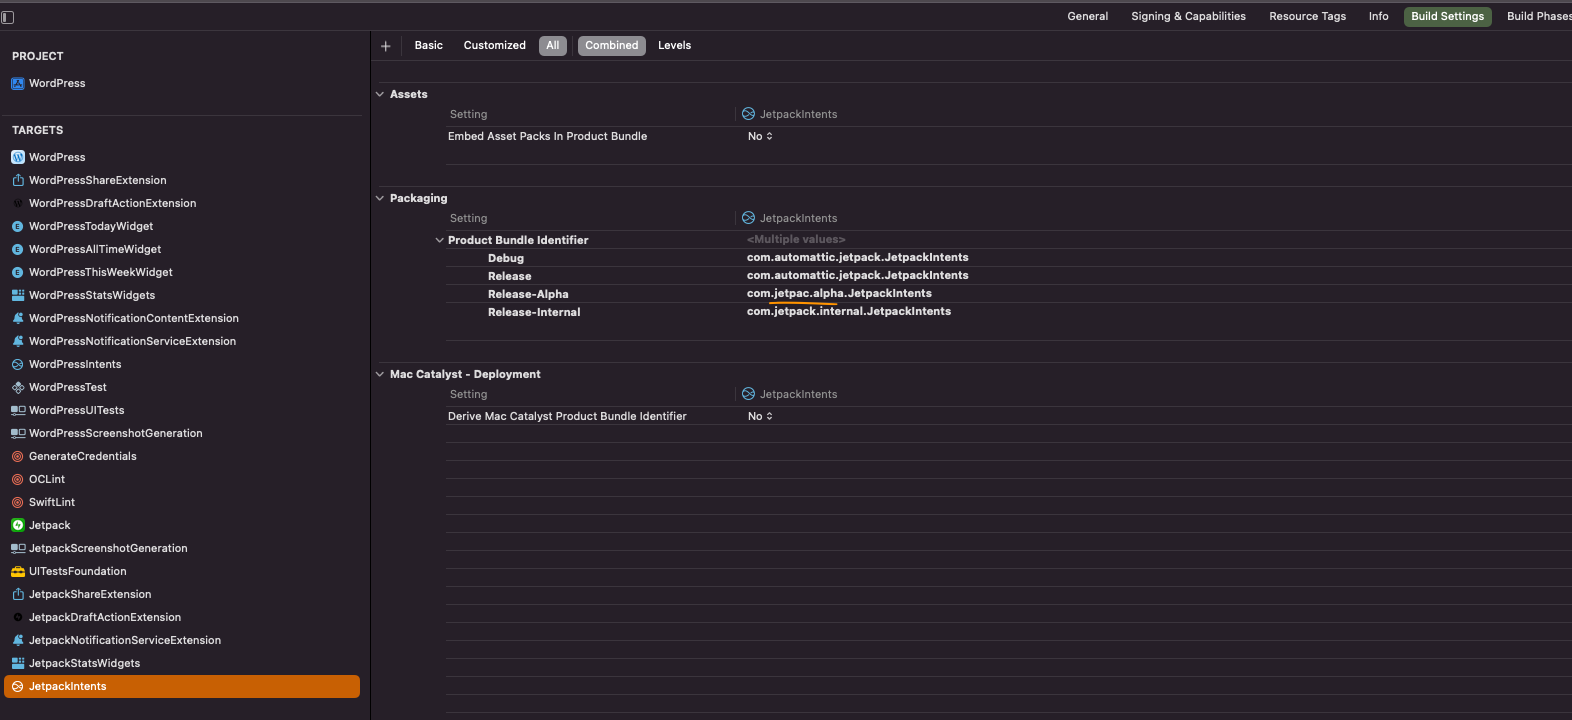Collapse the Mac Catalyst - Deployment section
Image resolution: width=1572 pixels, height=720 pixels.
click(380, 374)
